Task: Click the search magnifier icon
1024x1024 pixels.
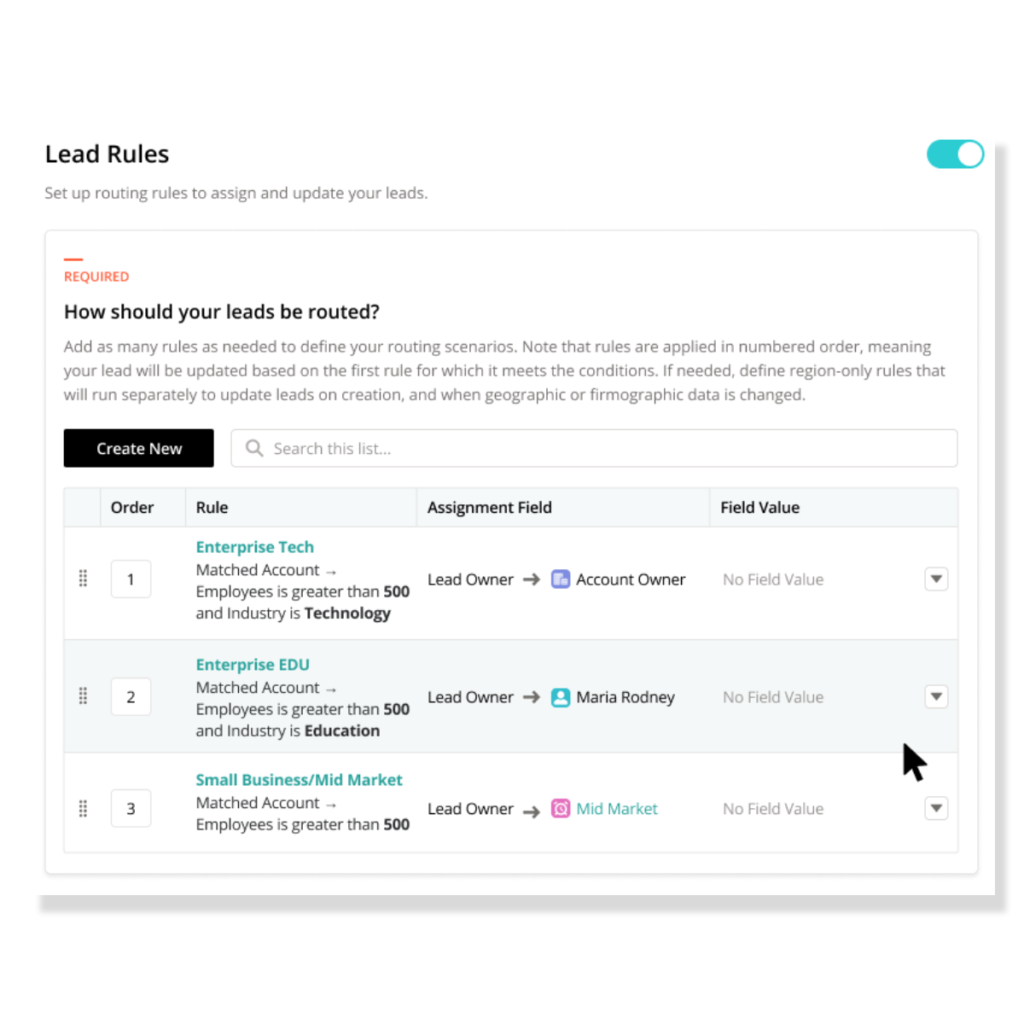Action: (x=254, y=449)
